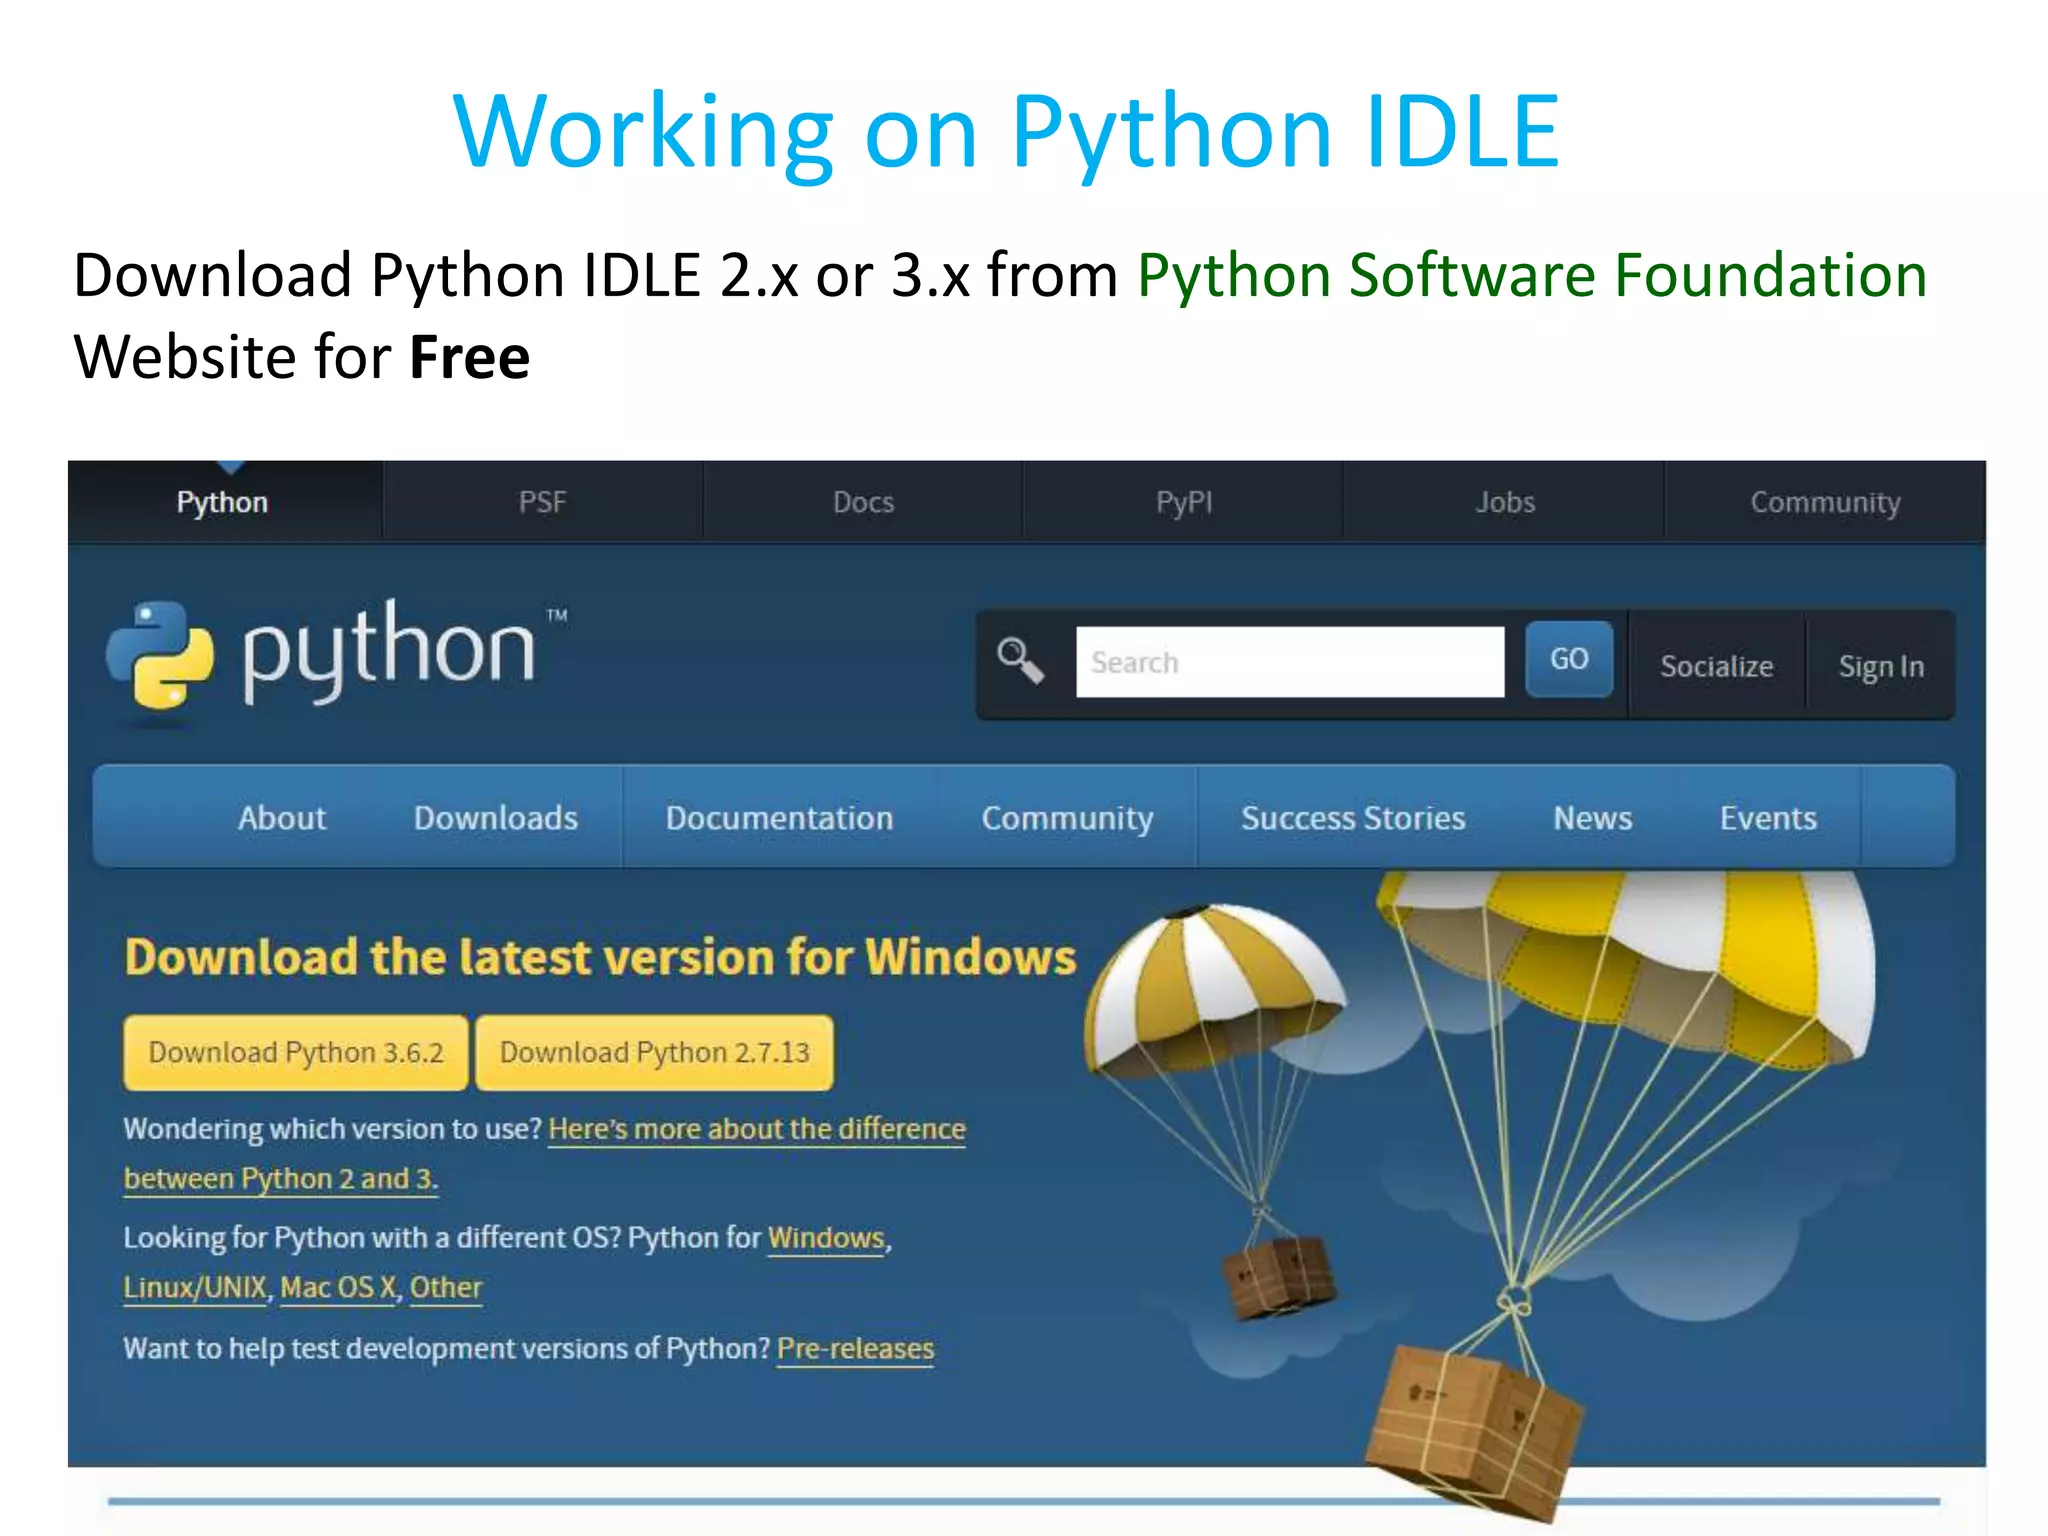Screen dimensions: 2048x1536
Task: Open the Pre-releases link
Action: click(x=855, y=1349)
